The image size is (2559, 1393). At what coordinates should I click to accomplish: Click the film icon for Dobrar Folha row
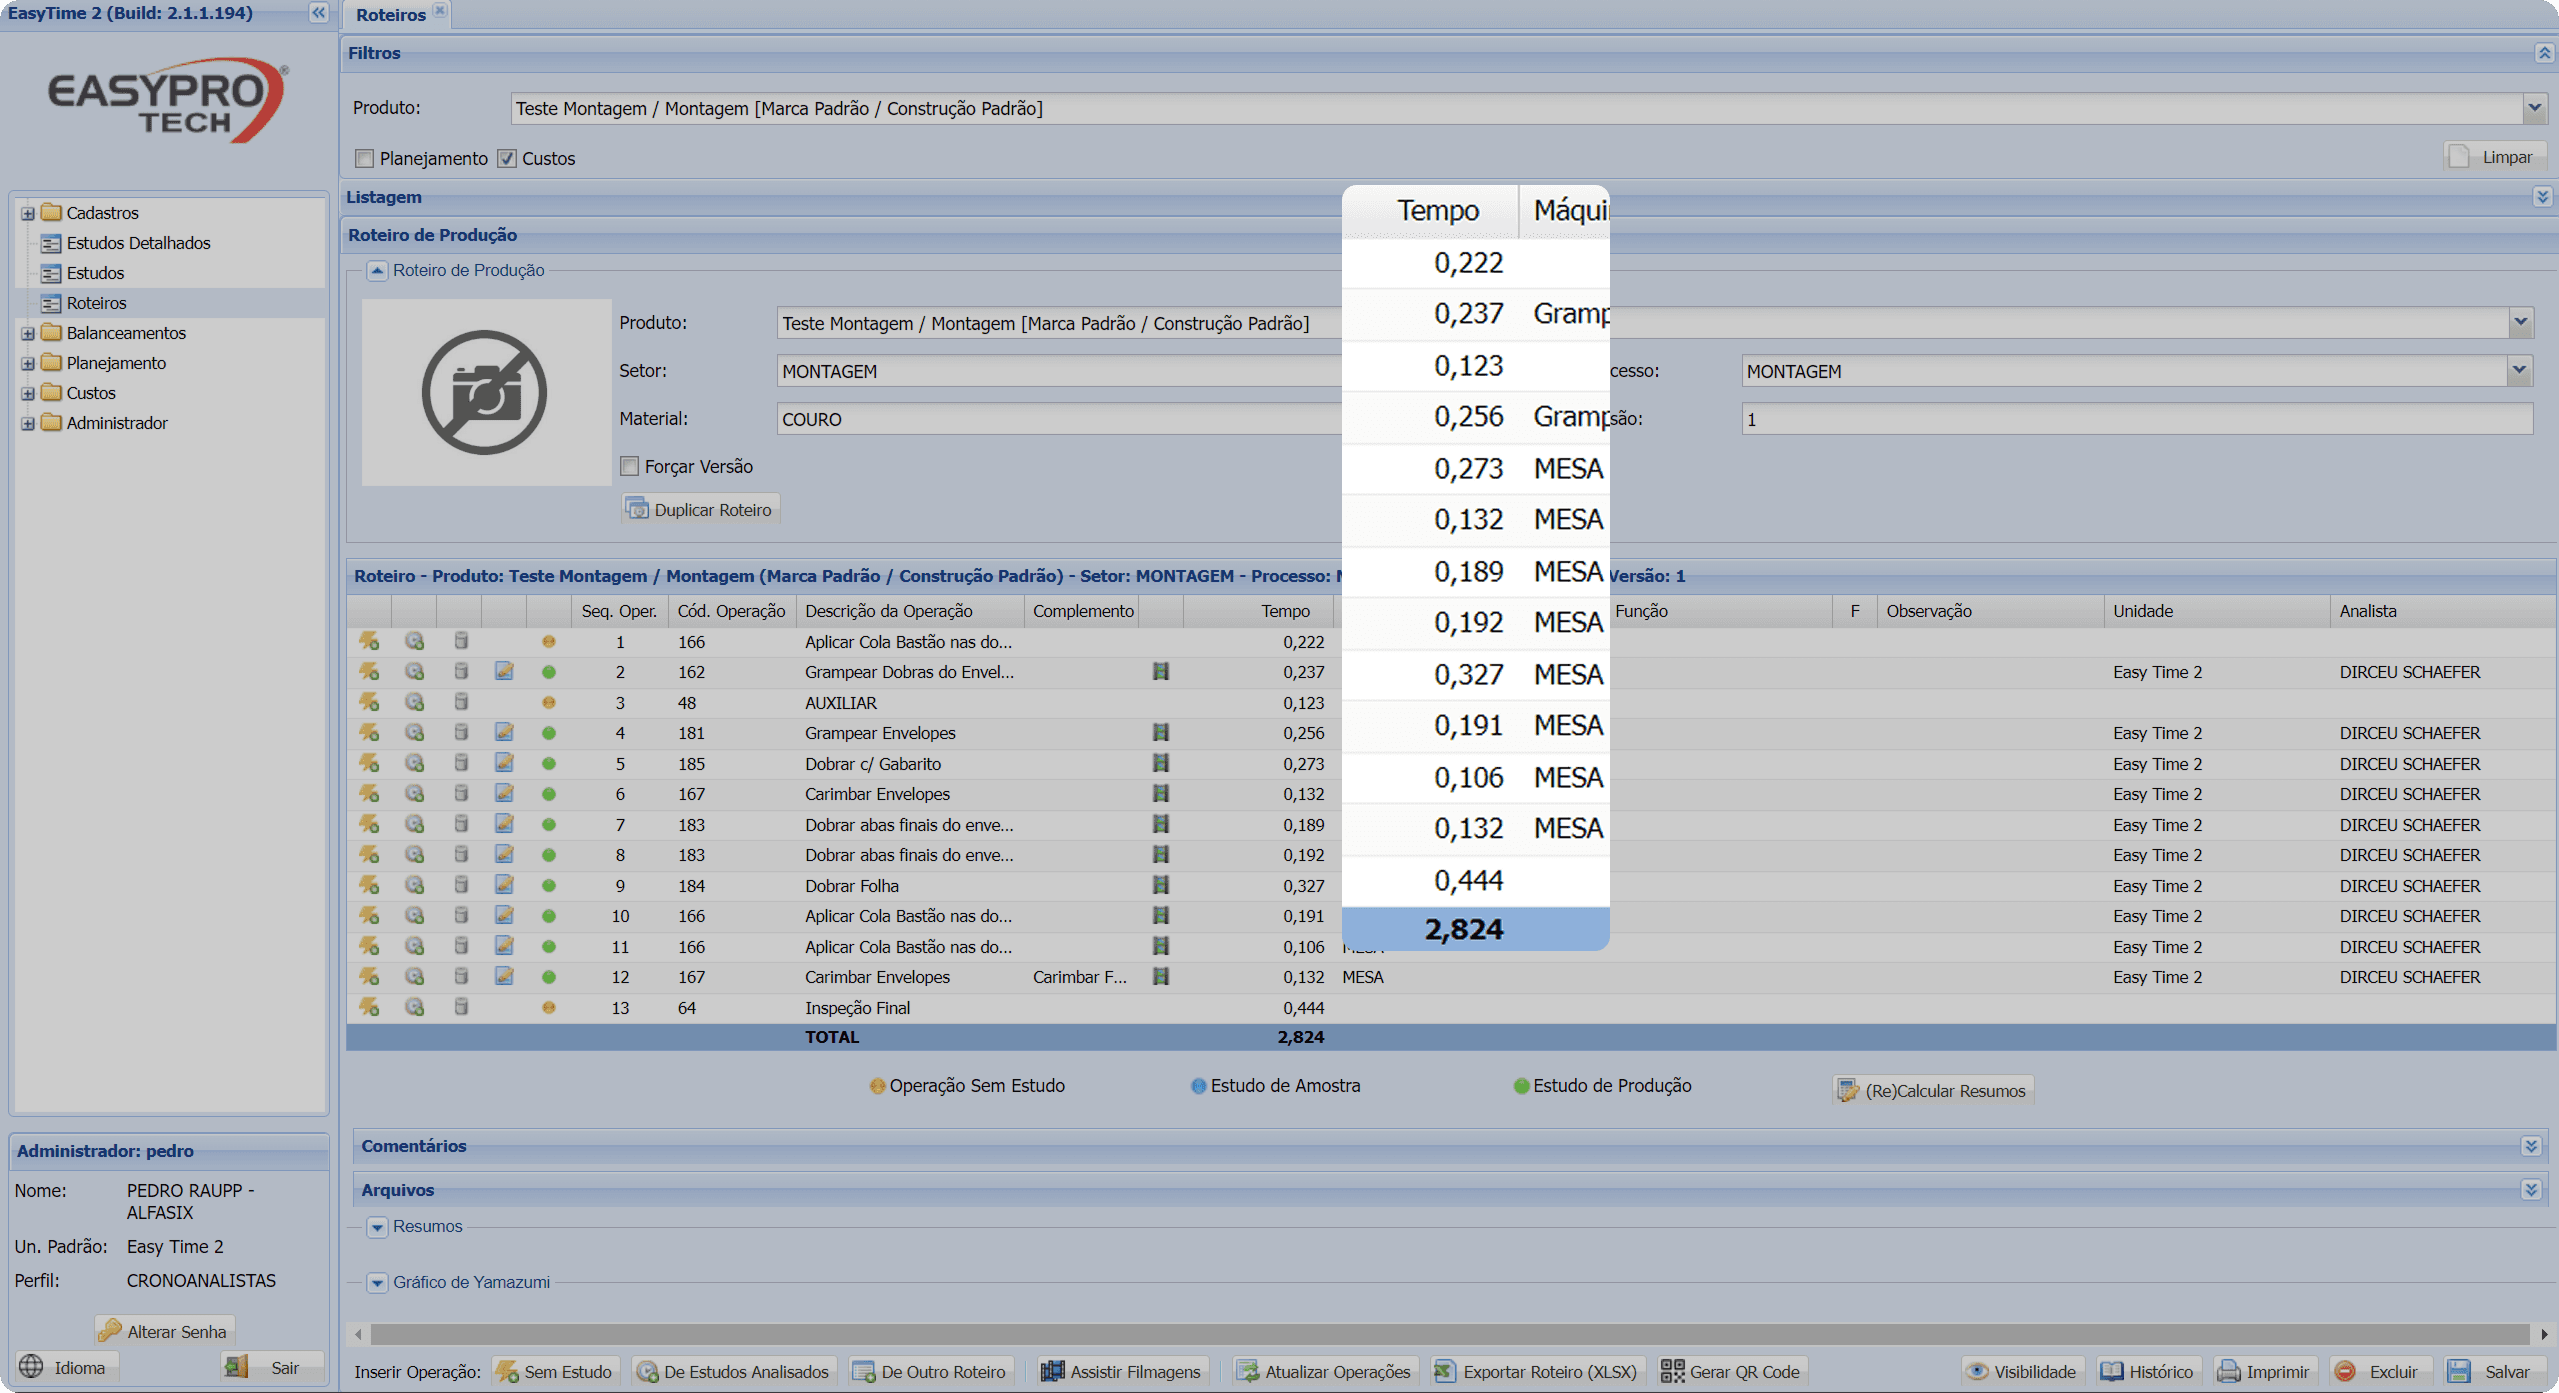coord(1160,885)
